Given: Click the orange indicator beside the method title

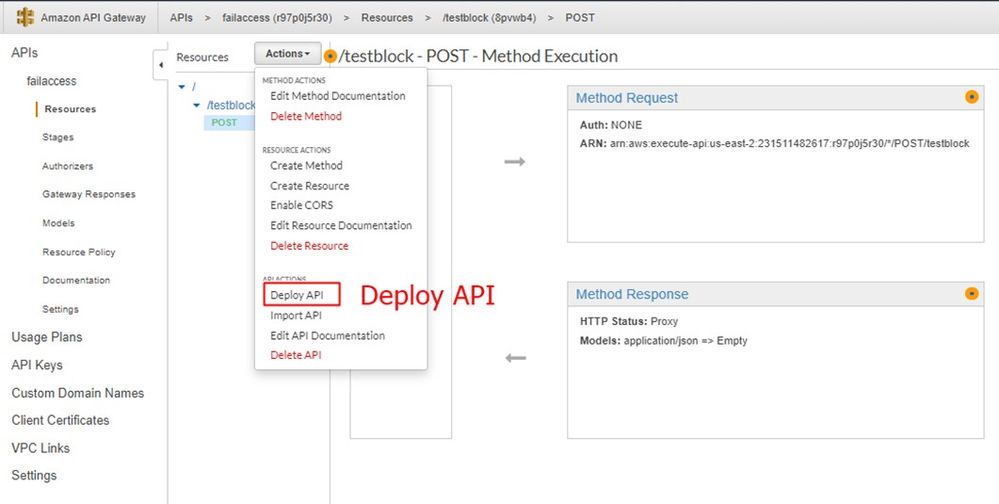Looking at the screenshot, I should point(330,57).
